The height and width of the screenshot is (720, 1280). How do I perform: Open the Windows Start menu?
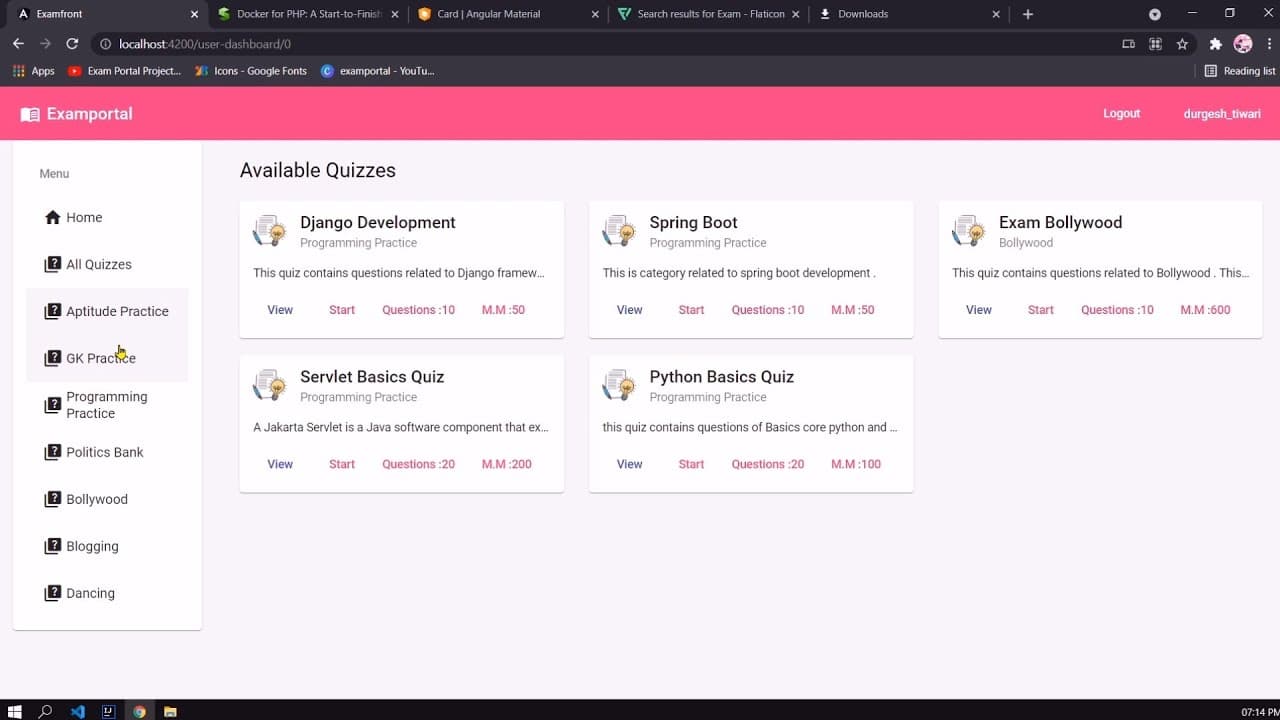(x=15, y=712)
